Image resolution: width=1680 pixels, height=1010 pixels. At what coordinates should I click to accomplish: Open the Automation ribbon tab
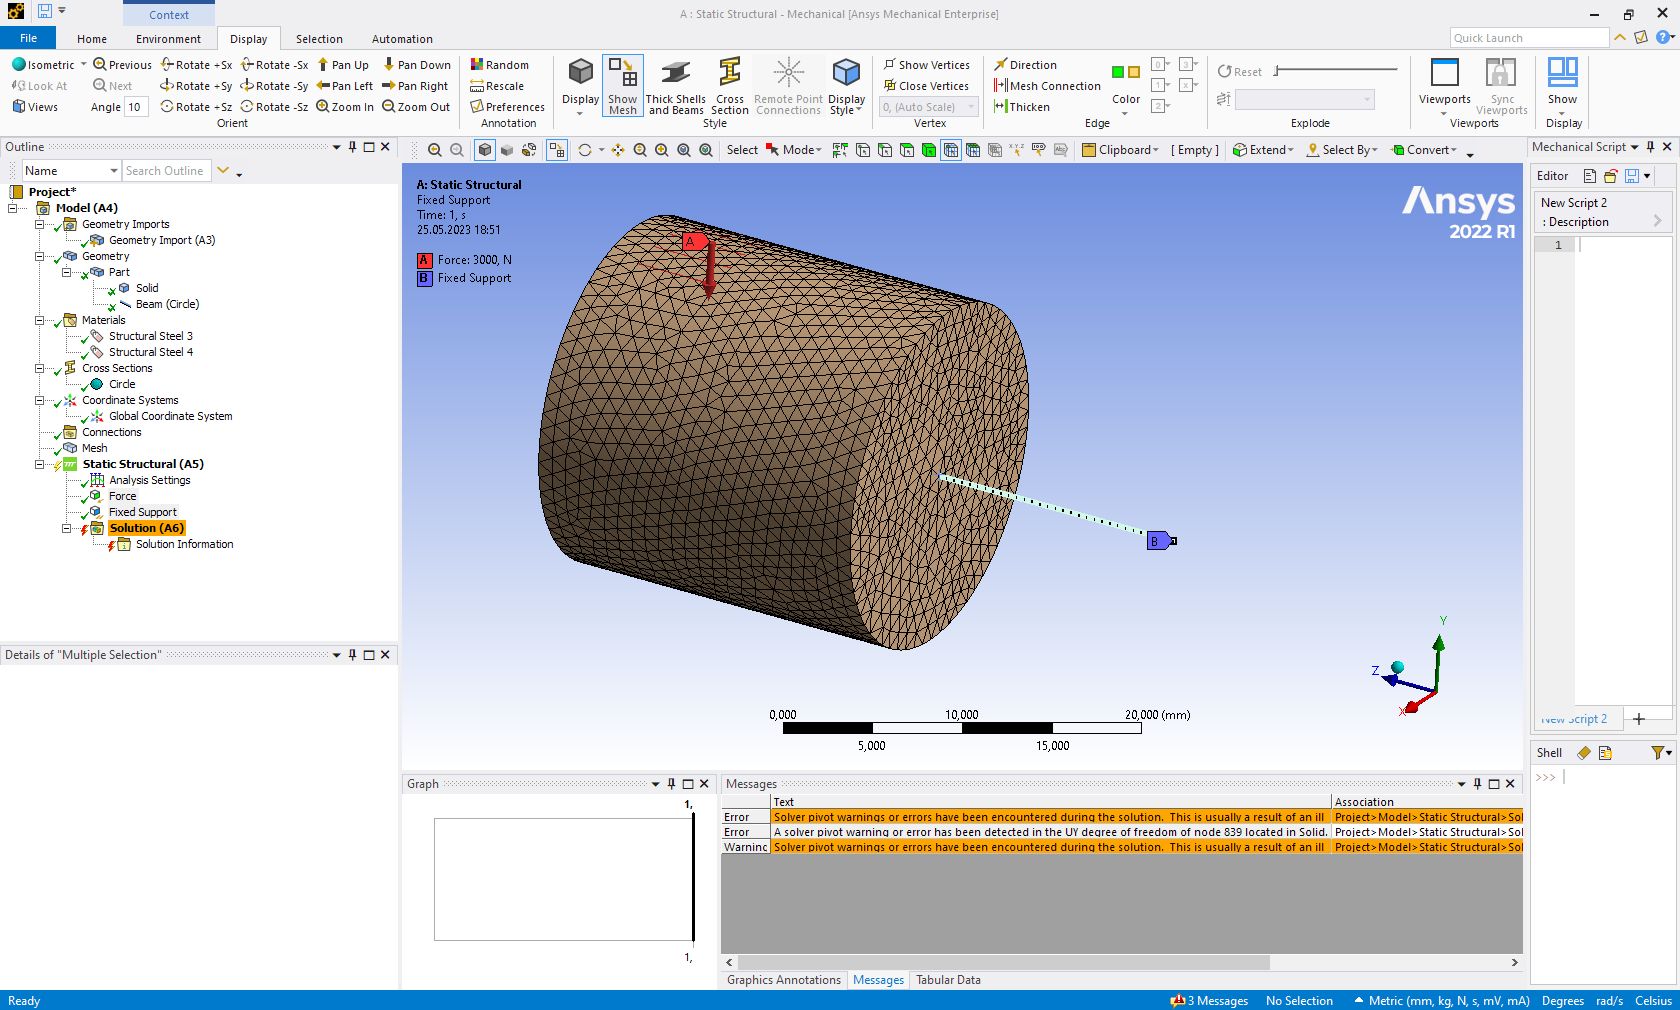402,39
